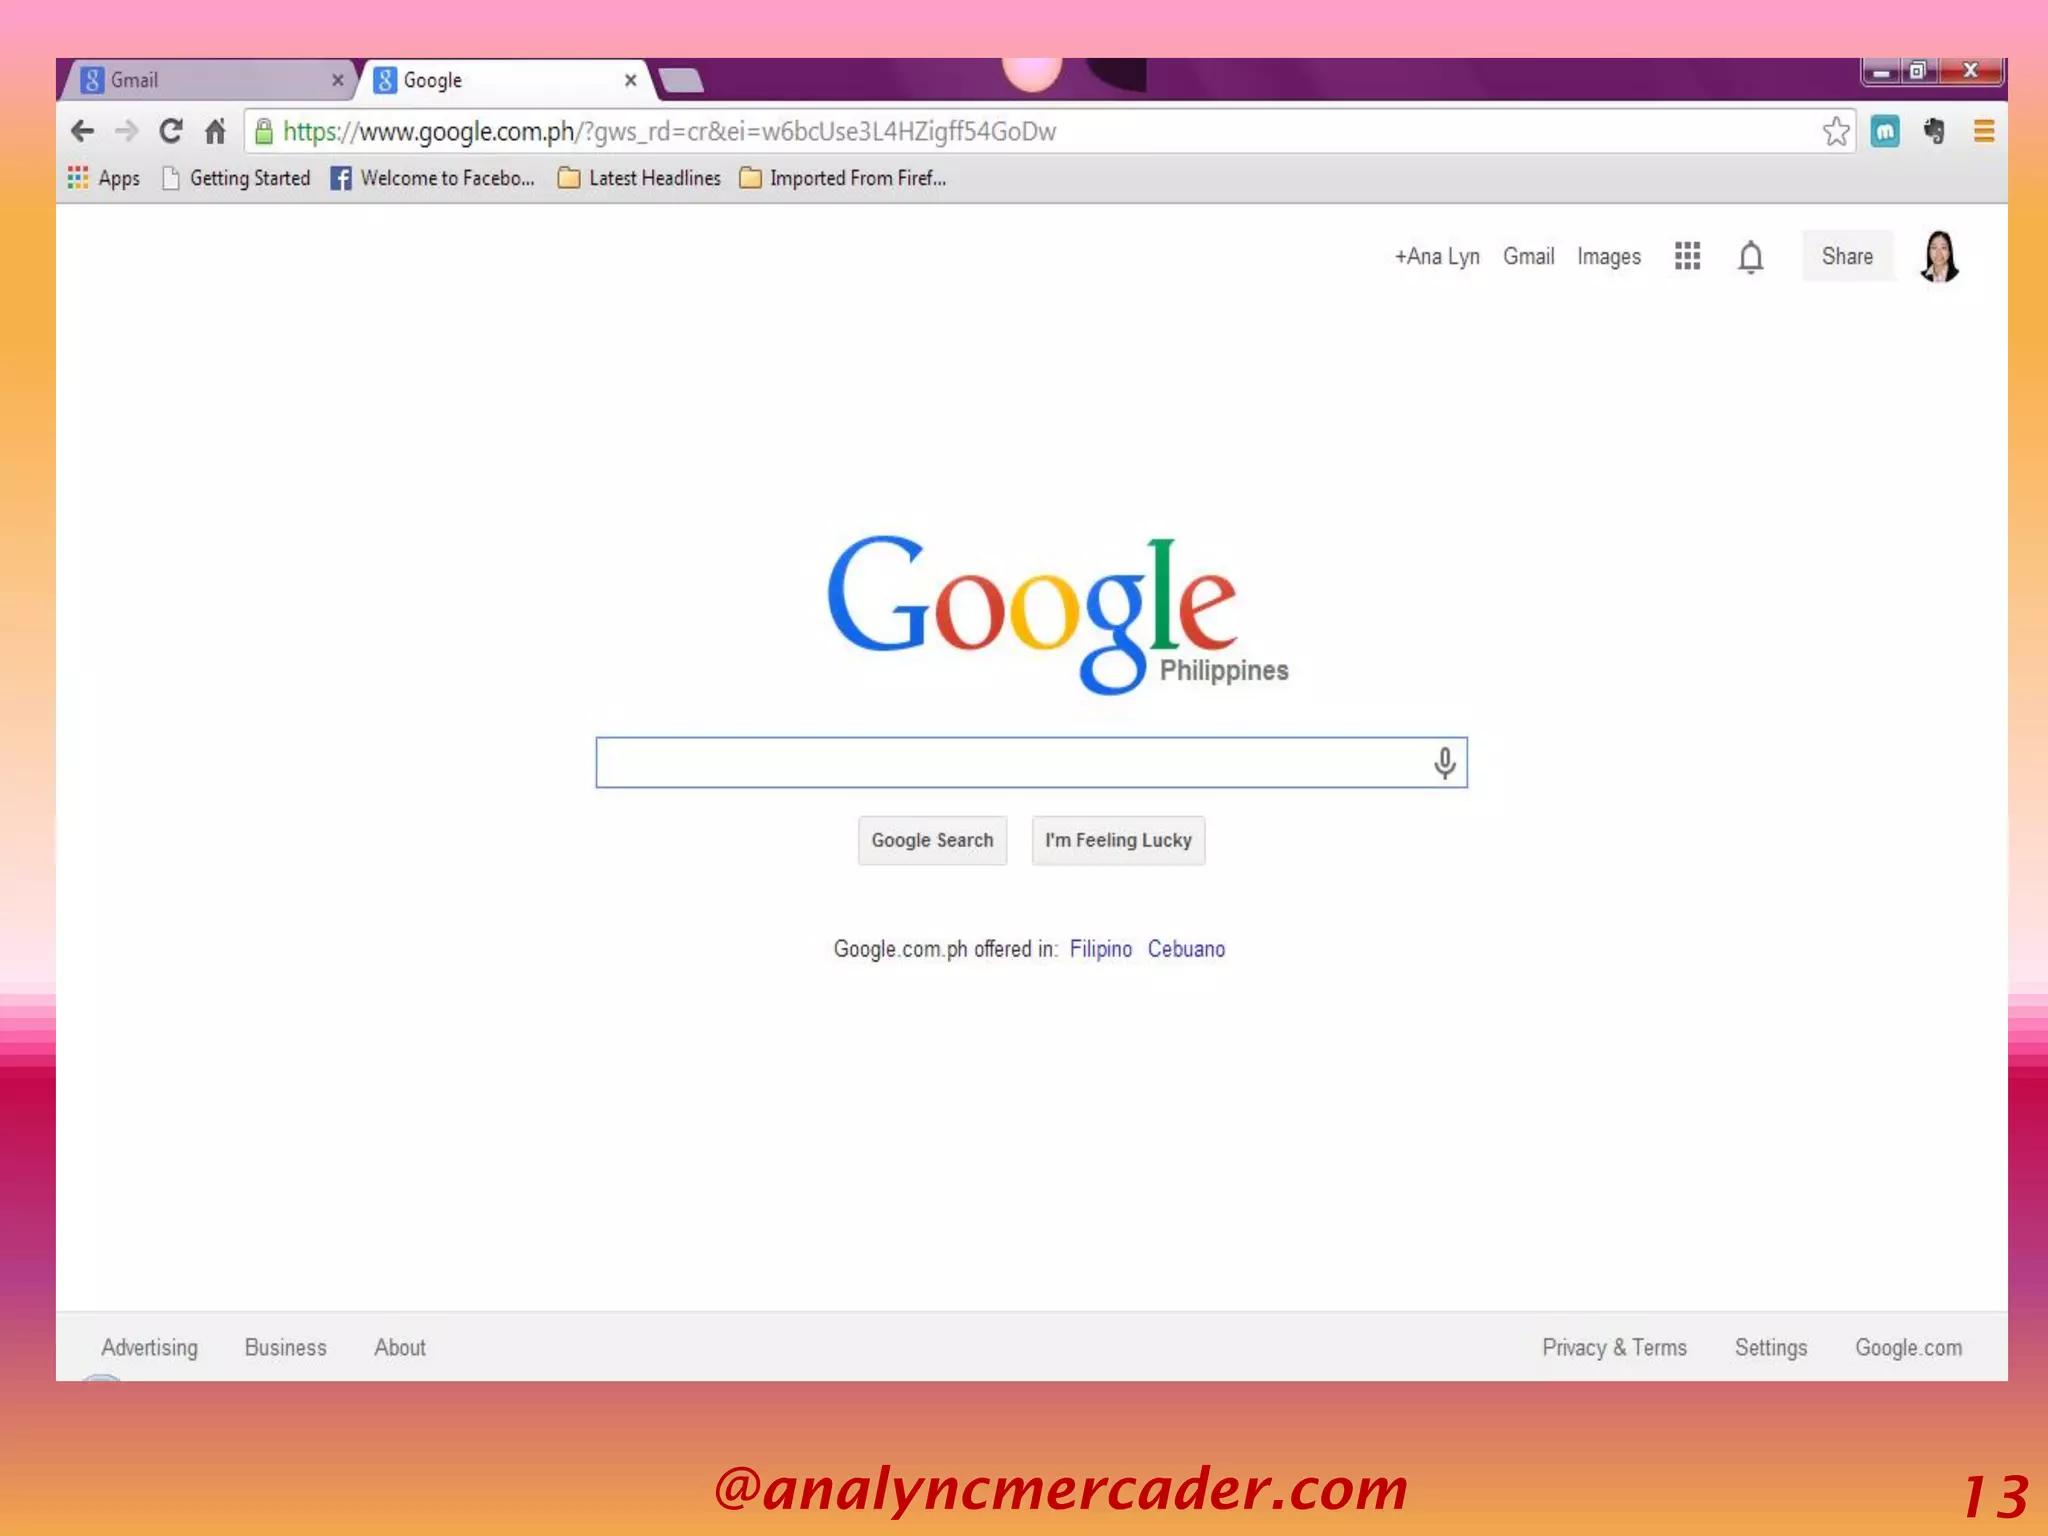
Task: Restore down the Chrome window
Action: (x=1918, y=71)
